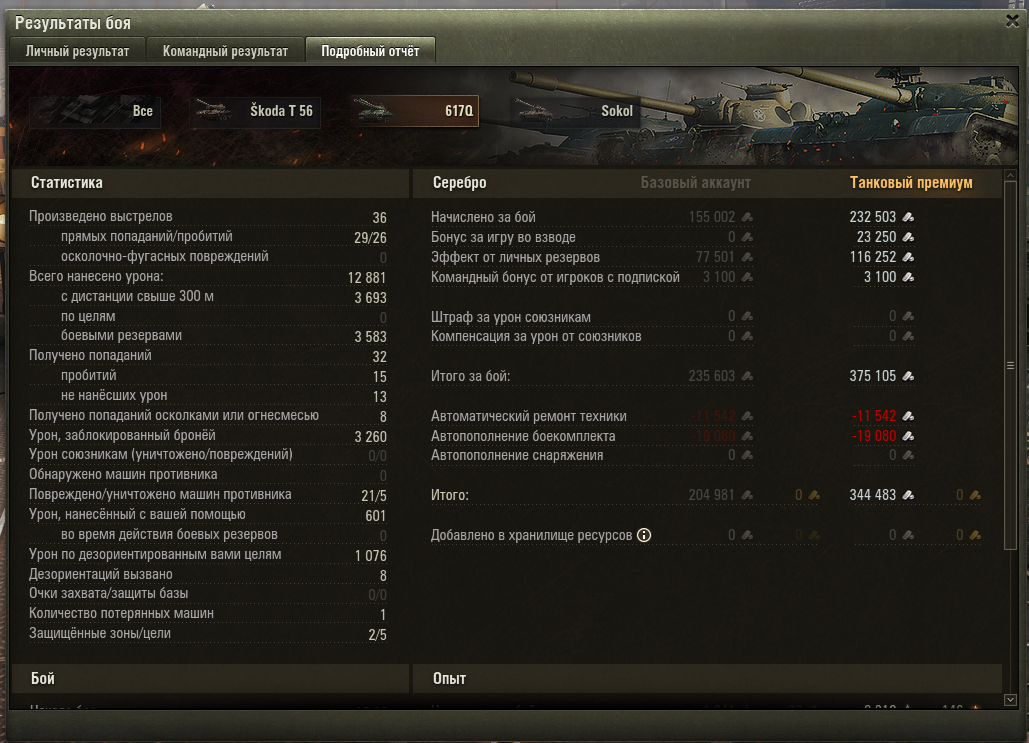Click silver icon next to 375 105
The width and height of the screenshot is (1029, 743).
pyautogui.click(x=908, y=376)
